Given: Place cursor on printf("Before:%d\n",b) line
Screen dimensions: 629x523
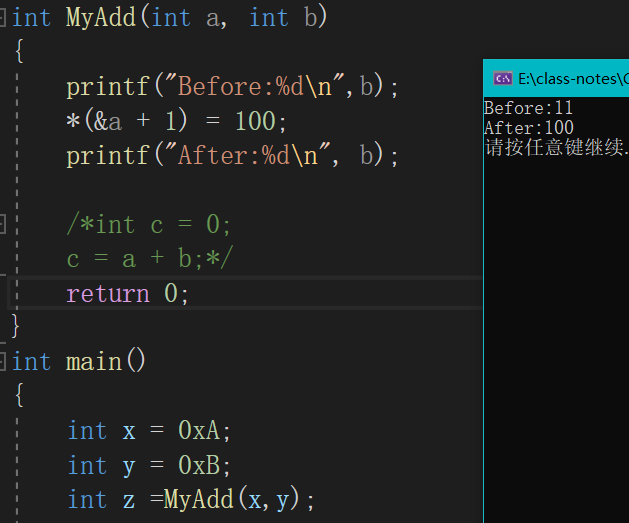Looking at the screenshot, I should [x=232, y=87].
